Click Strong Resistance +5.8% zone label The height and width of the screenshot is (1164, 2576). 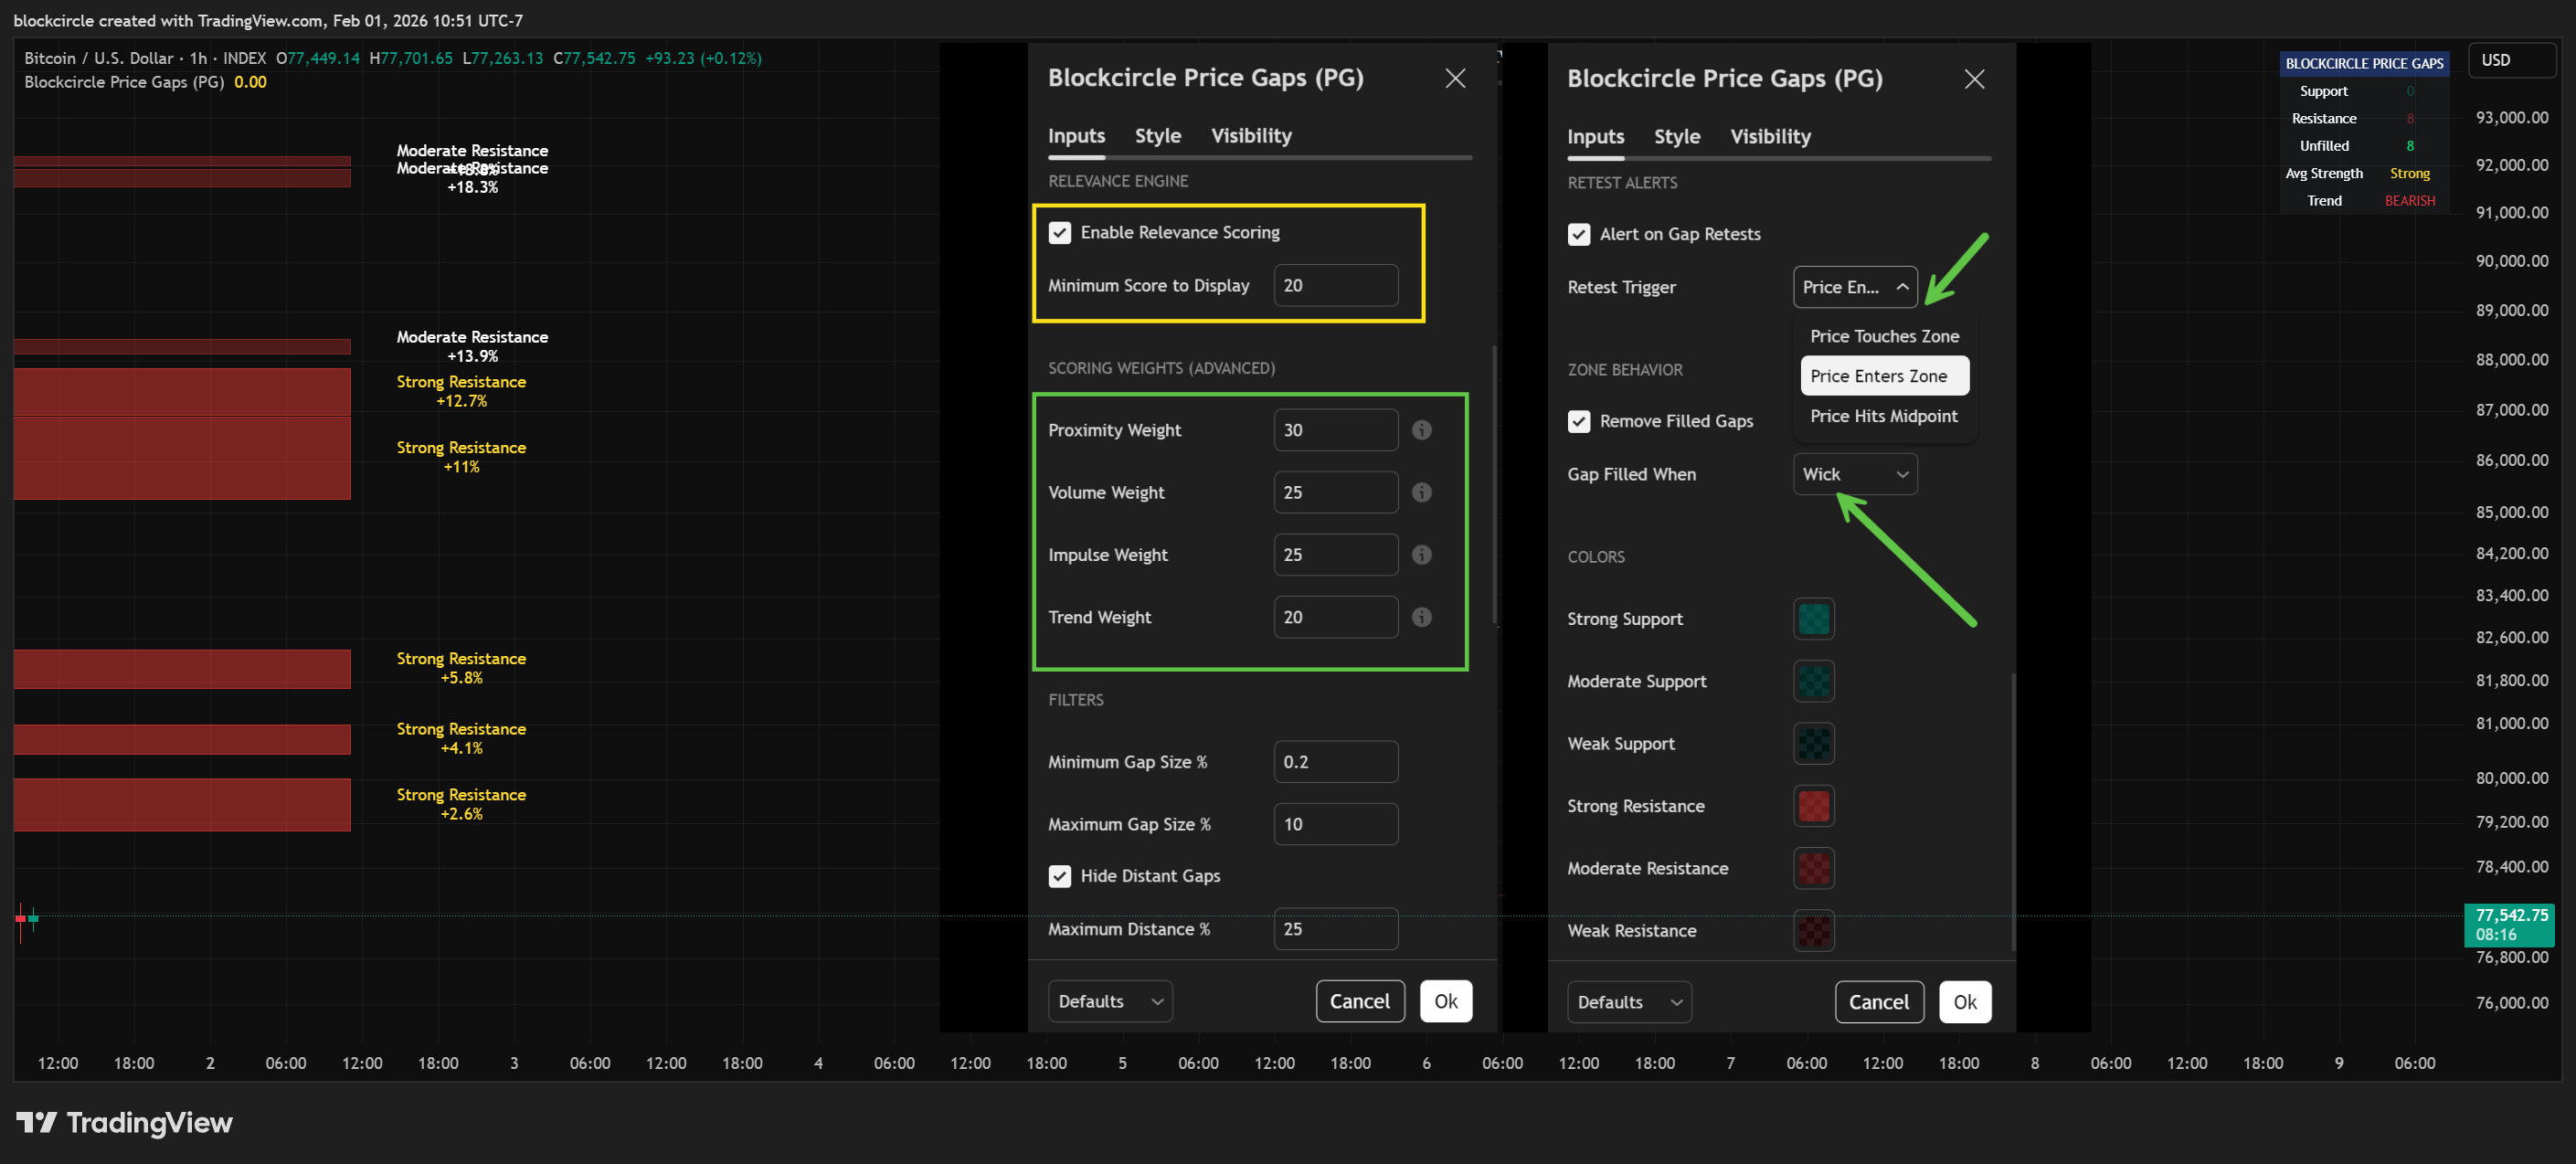pyautogui.click(x=461, y=668)
